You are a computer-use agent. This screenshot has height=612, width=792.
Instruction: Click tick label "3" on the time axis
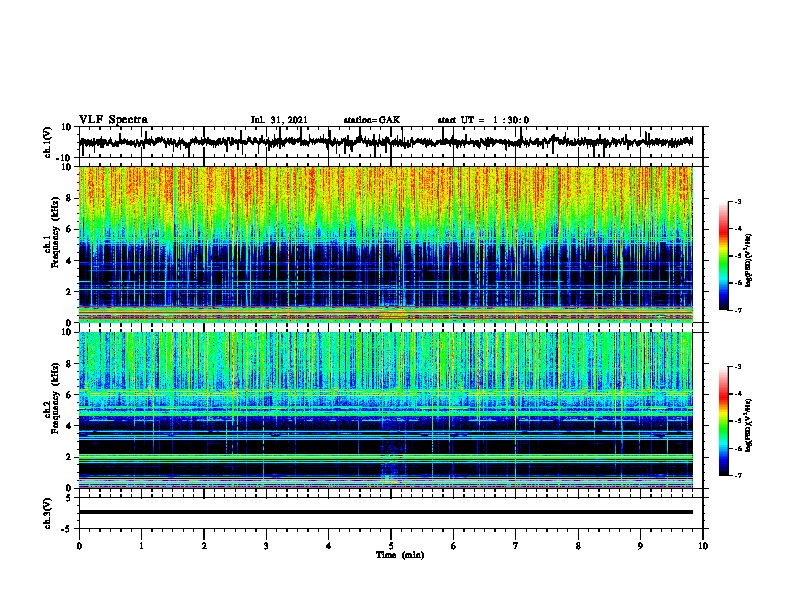[266, 546]
